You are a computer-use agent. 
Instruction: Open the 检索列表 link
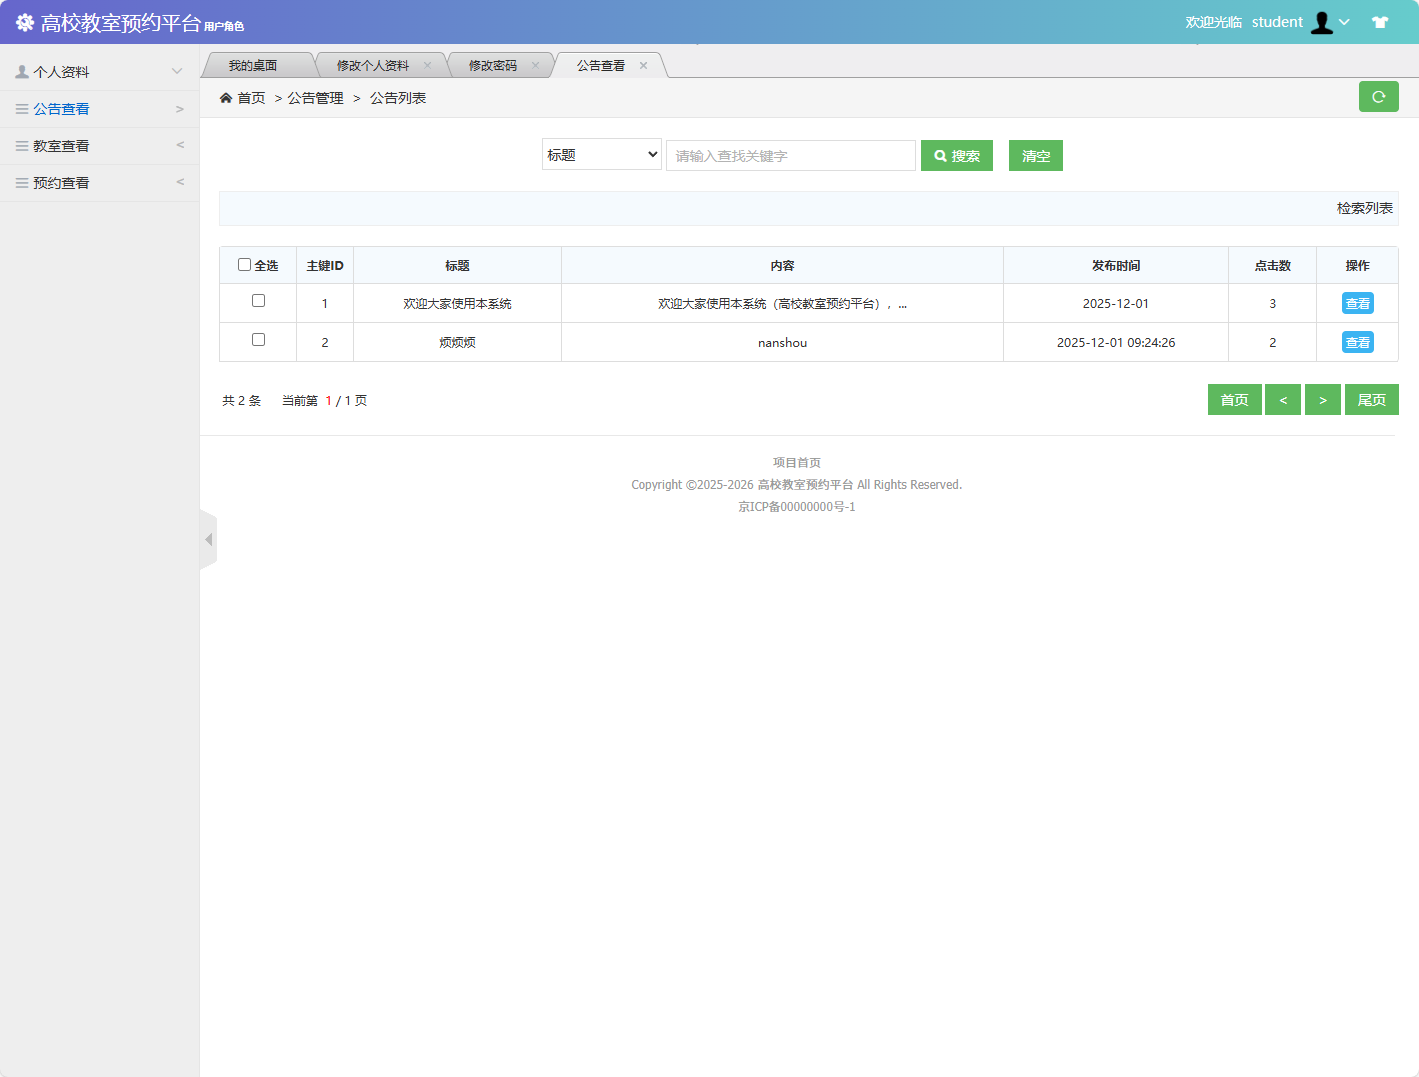pyautogui.click(x=1363, y=208)
